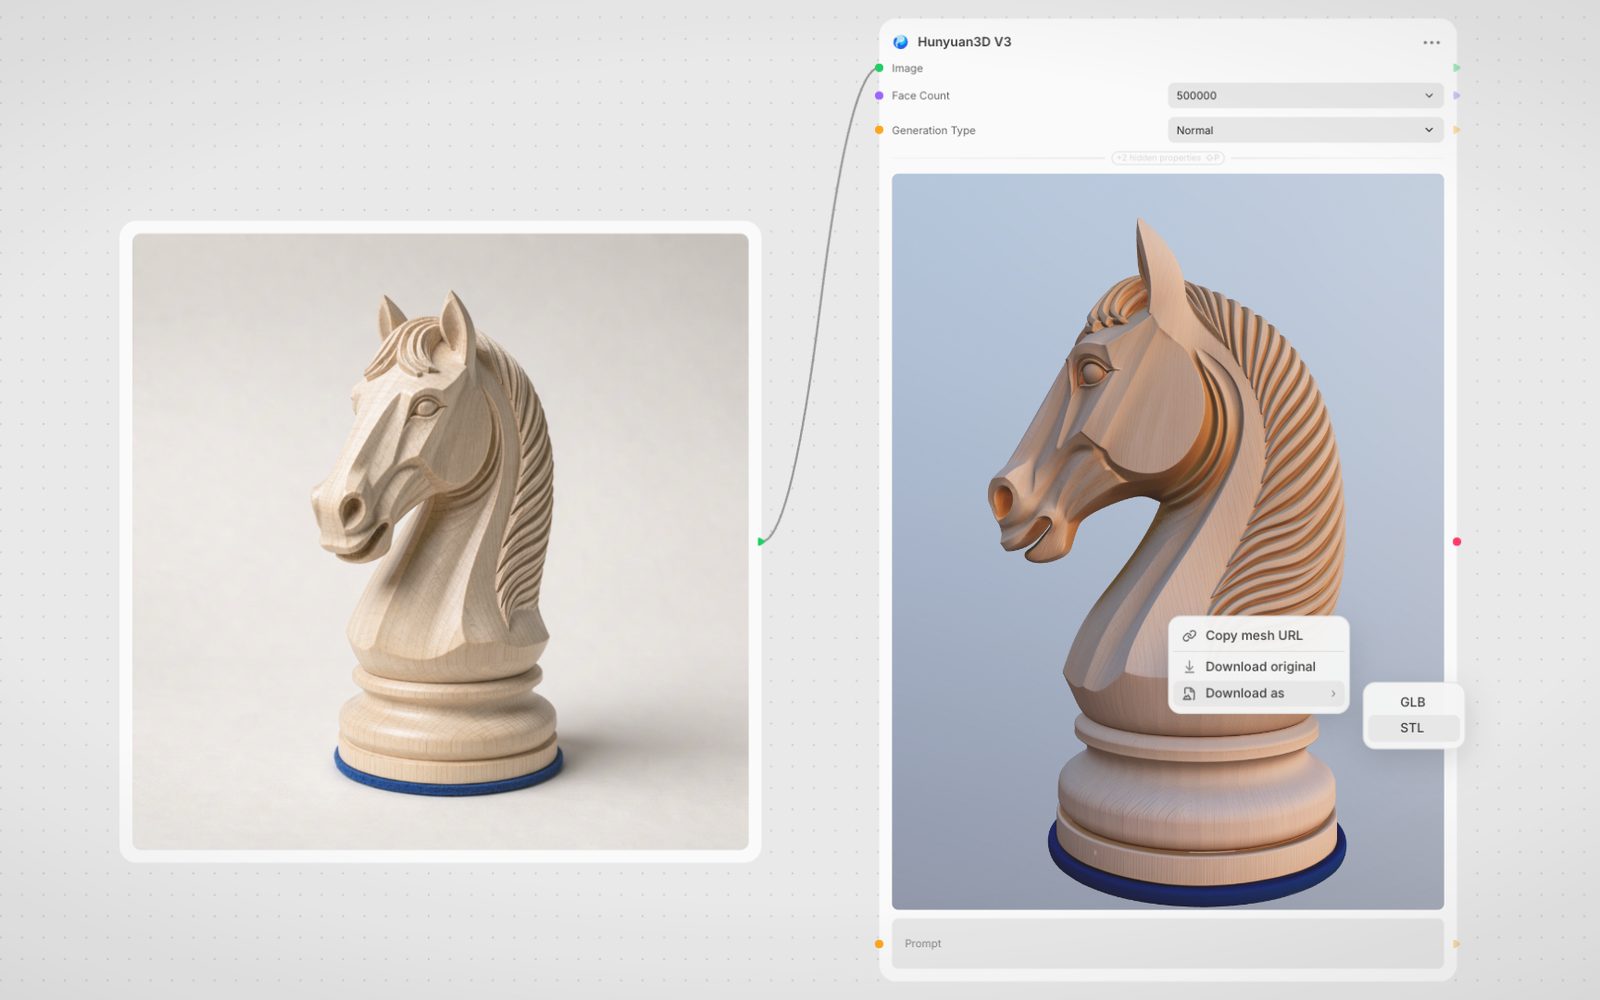Open the three-dots node options menu

1431,42
